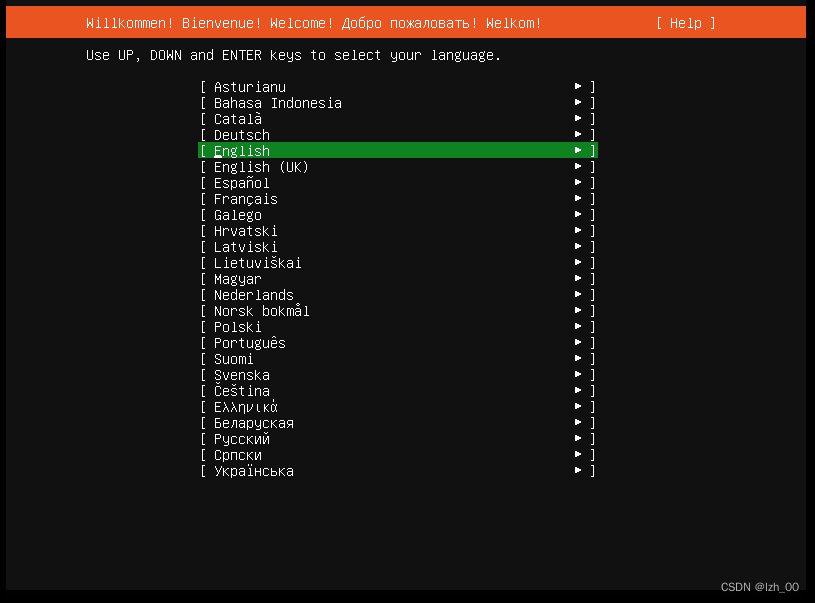Click the arrow on highlighted English row

[578, 150]
